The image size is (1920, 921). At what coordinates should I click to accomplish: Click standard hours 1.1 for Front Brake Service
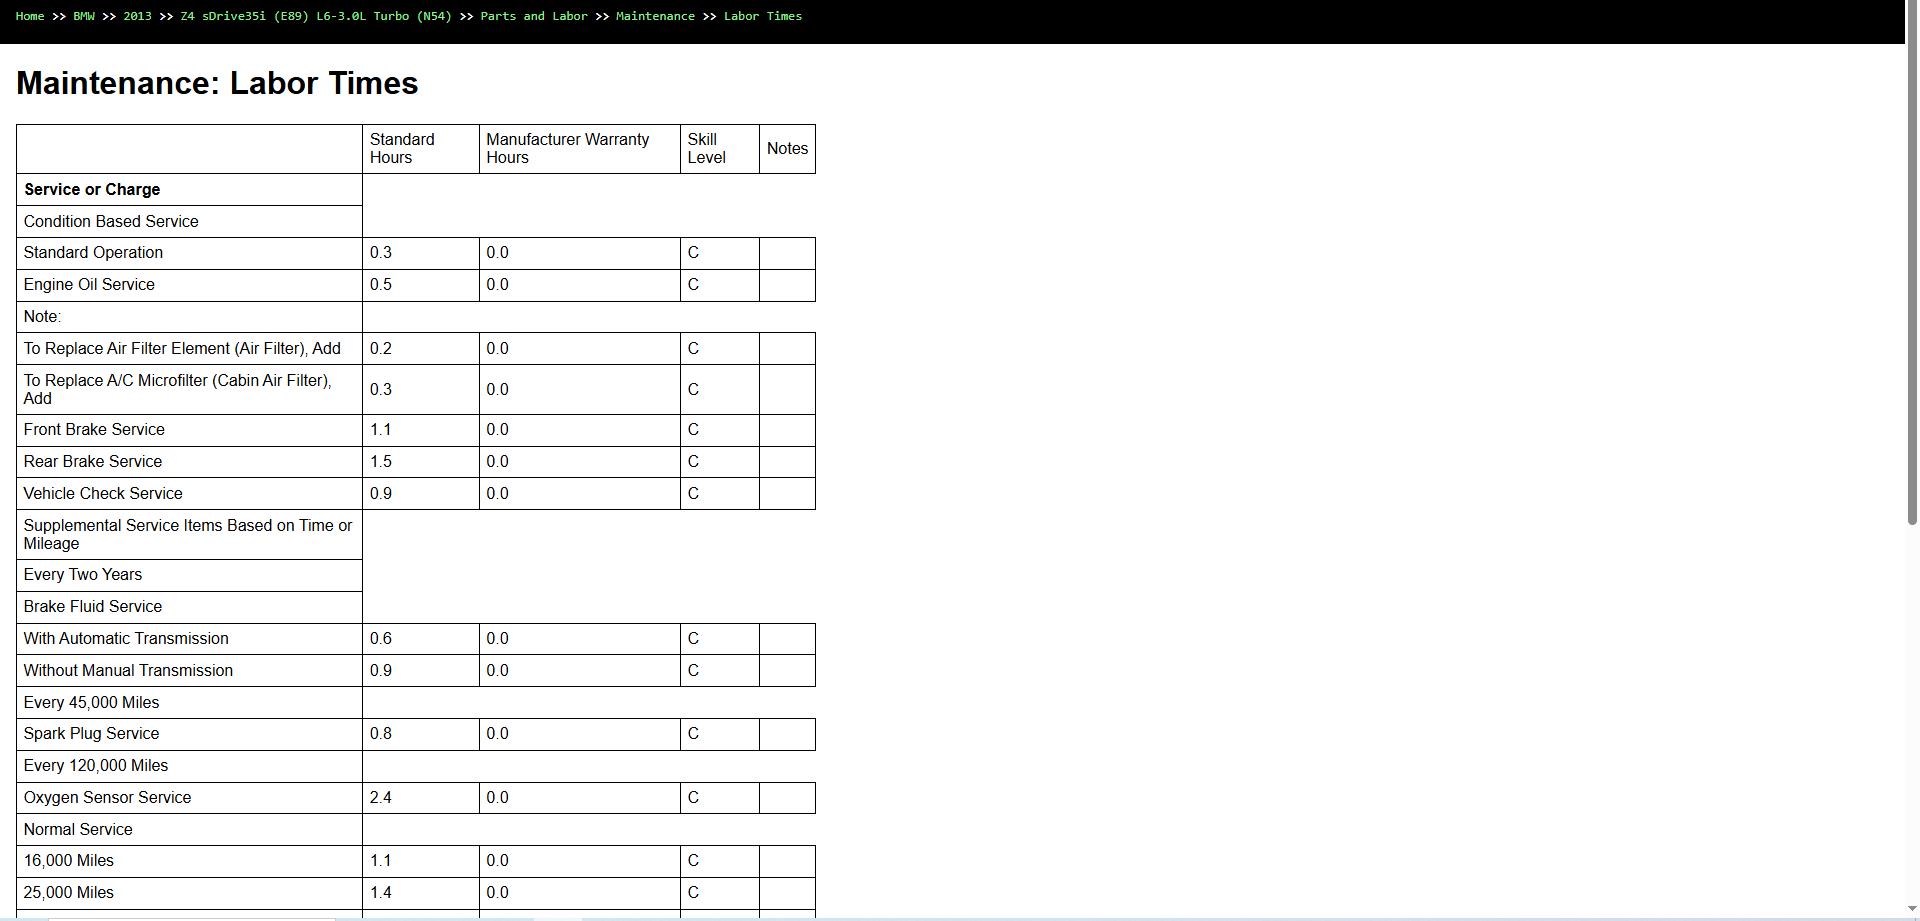421,430
